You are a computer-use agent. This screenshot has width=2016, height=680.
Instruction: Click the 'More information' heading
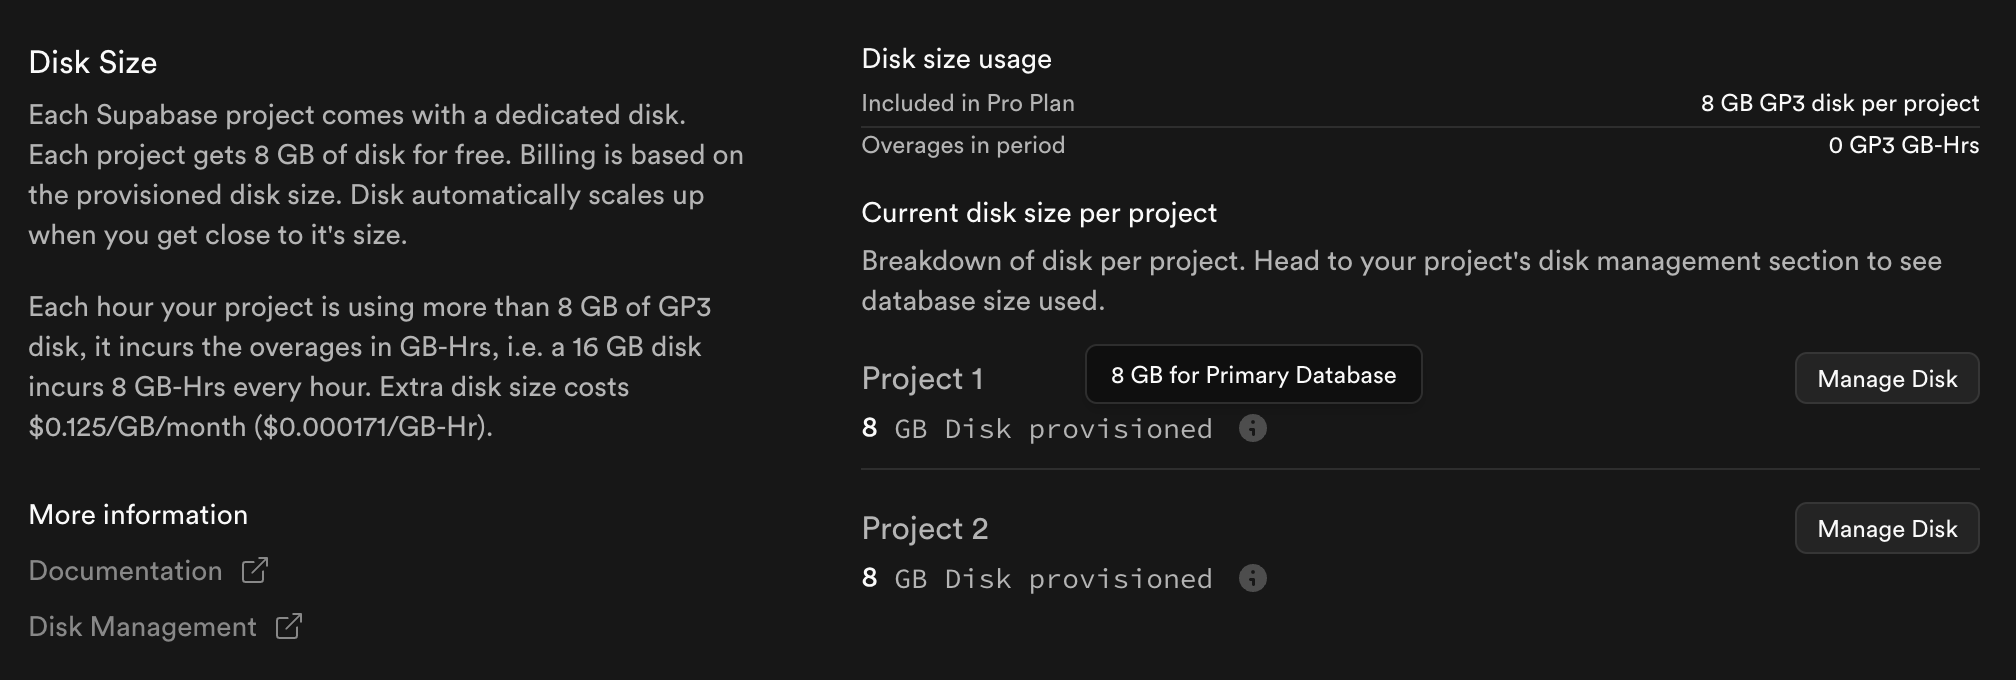click(x=138, y=515)
